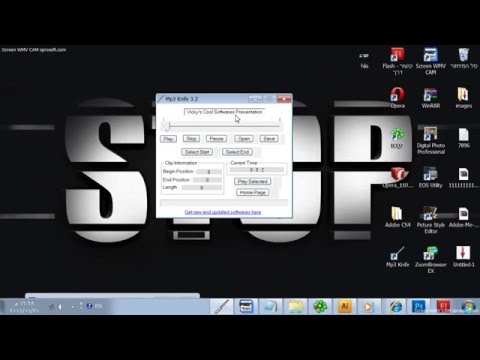480x360 pixels.
Task: Click the Mp3 Knife taskbar button
Action: coord(222,306)
